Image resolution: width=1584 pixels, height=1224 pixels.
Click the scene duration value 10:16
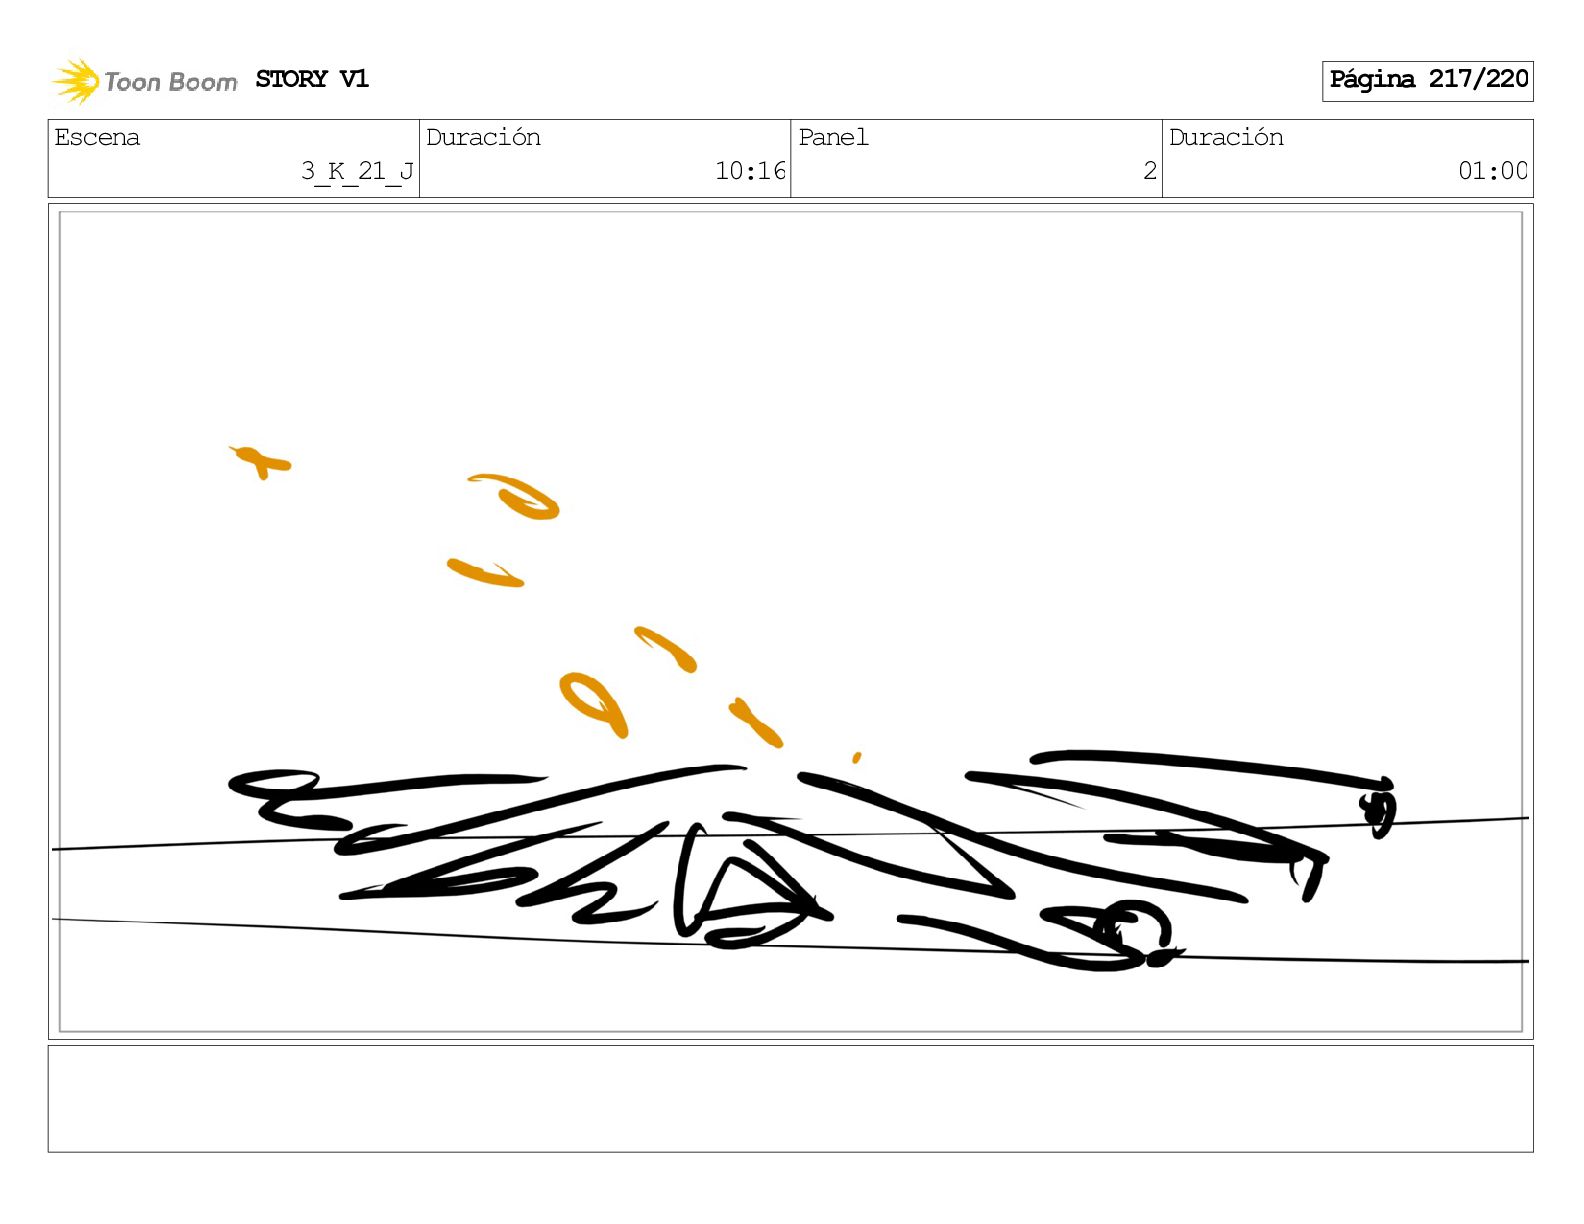tap(750, 171)
